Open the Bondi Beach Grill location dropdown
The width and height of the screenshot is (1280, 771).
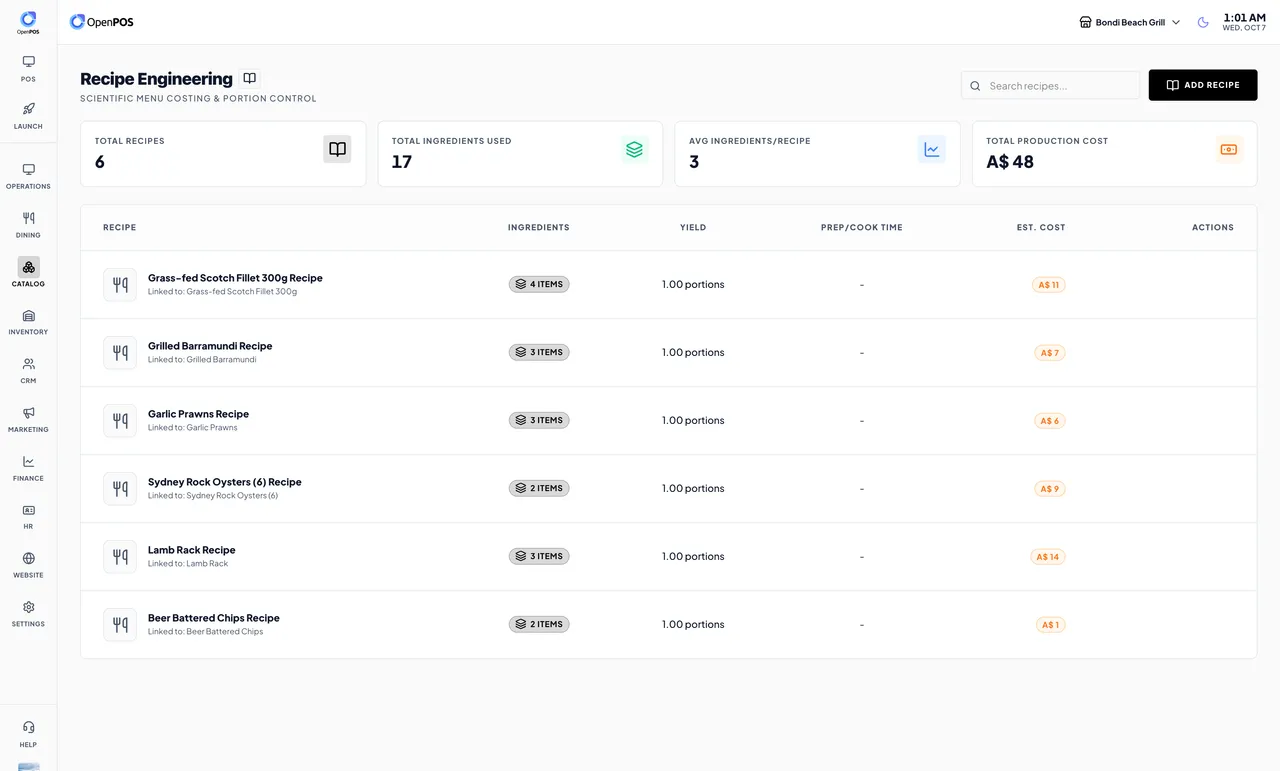(1130, 22)
